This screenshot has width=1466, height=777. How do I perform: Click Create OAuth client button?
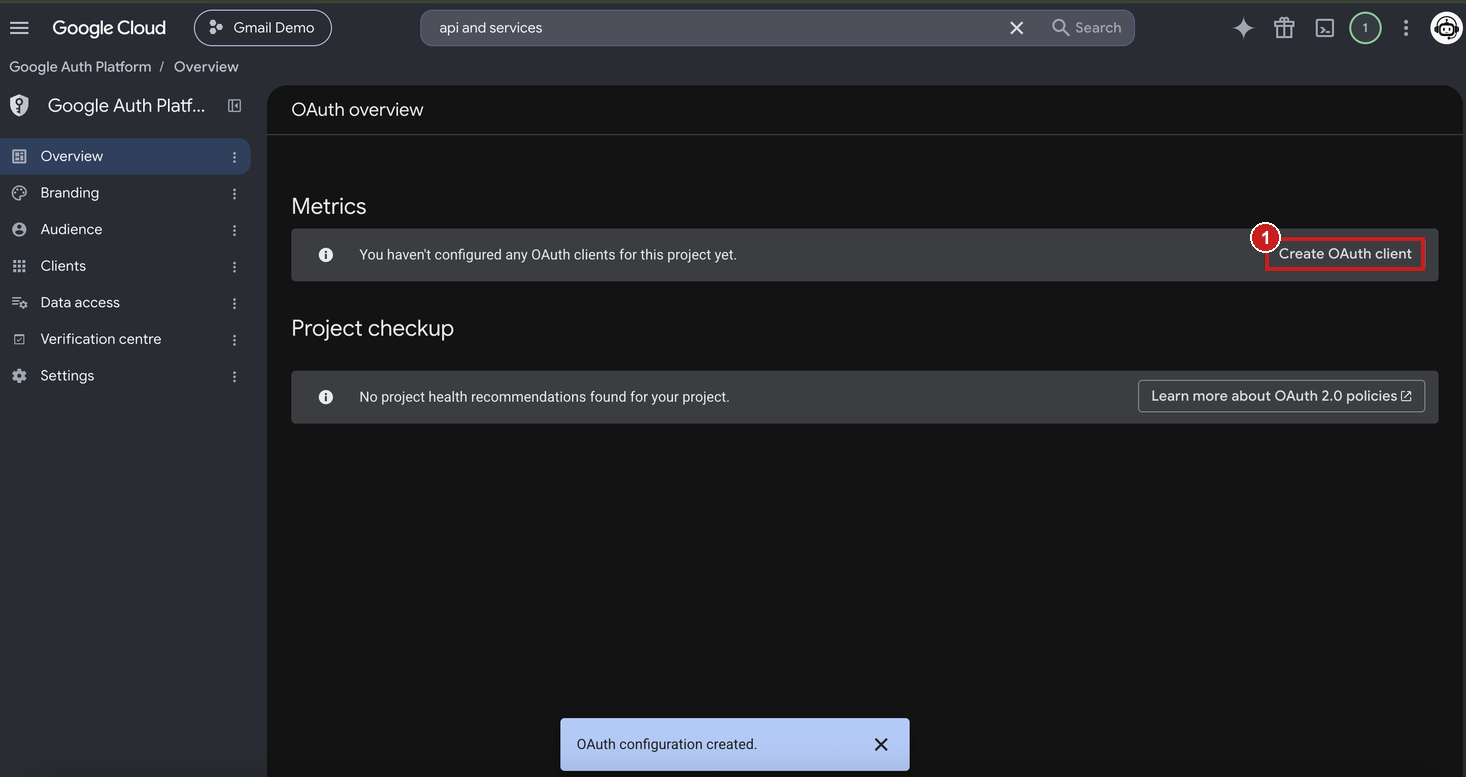coord(1345,254)
